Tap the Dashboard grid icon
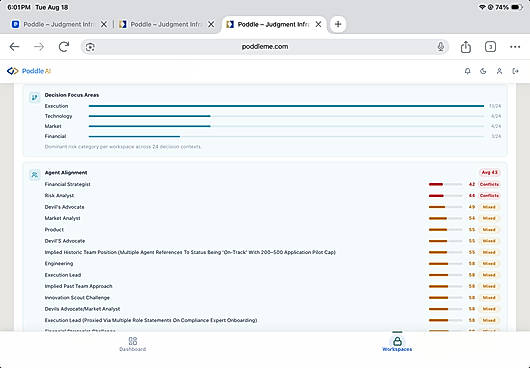The height and width of the screenshot is (368, 530). pyautogui.click(x=133, y=341)
